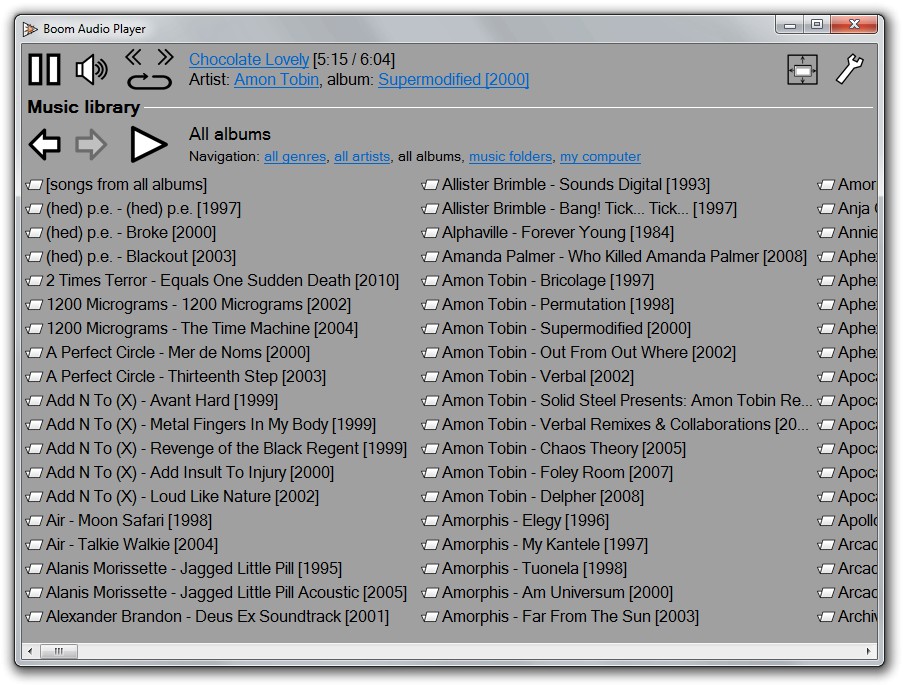Navigate to my computer
The width and height of the screenshot is (903, 685).
coord(600,156)
